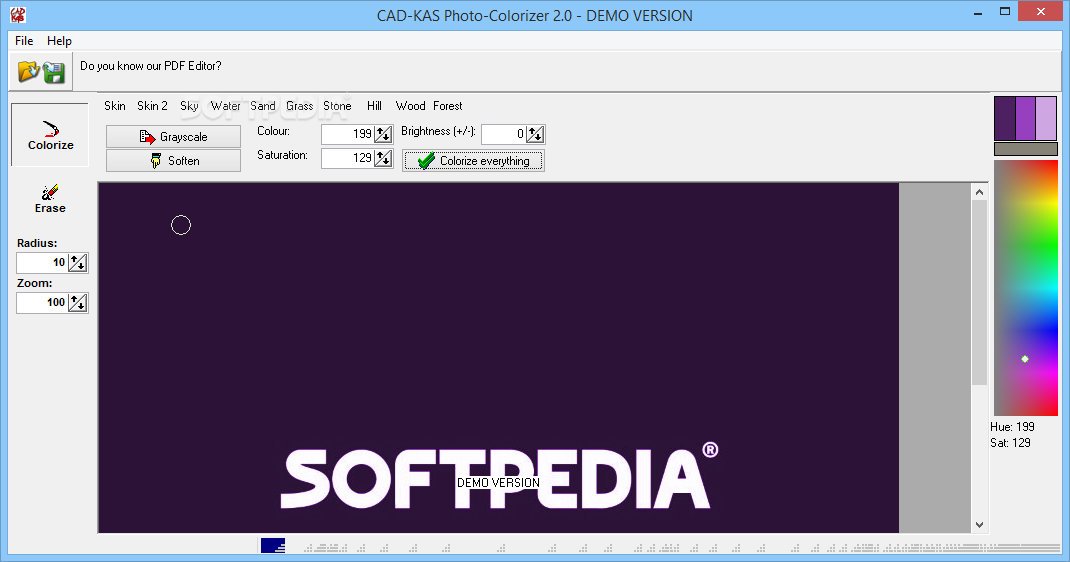Pick a hue in the color spectrum
Viewport: 1070px width, 562px height.
1026,288
